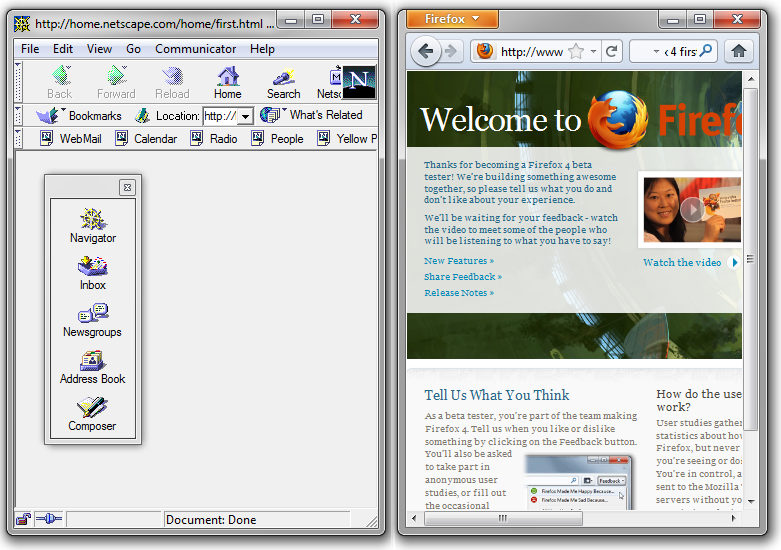The image size is (781, 550).
Task: Expand the orange Firefox menu button
Action: pyautogui.click(x=452, y=19)
